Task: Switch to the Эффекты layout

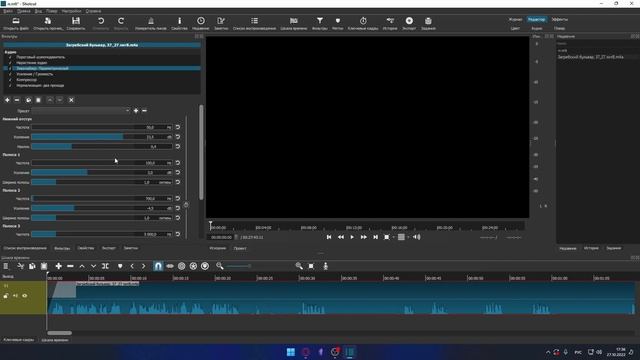Action: tap(559, 19)
